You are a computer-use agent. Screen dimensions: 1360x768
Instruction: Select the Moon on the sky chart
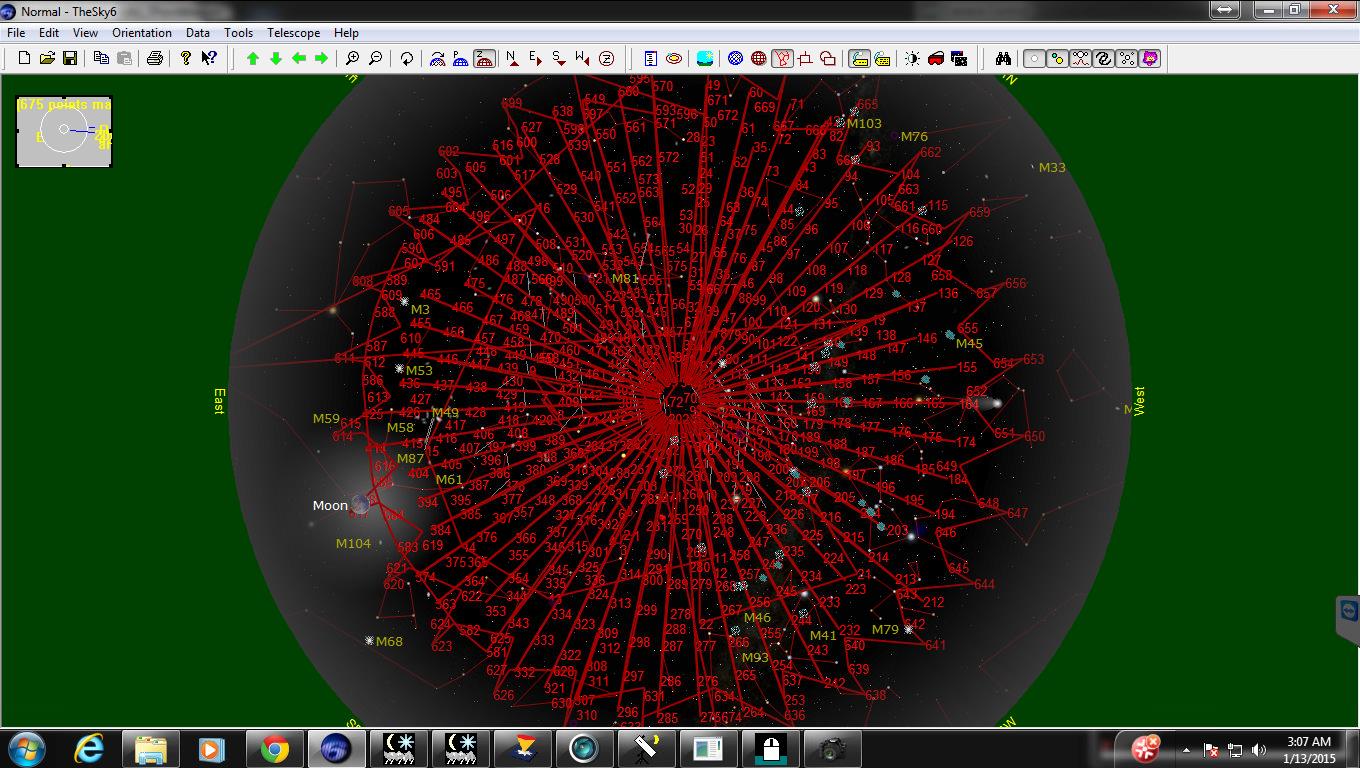(x=360, y=506)
